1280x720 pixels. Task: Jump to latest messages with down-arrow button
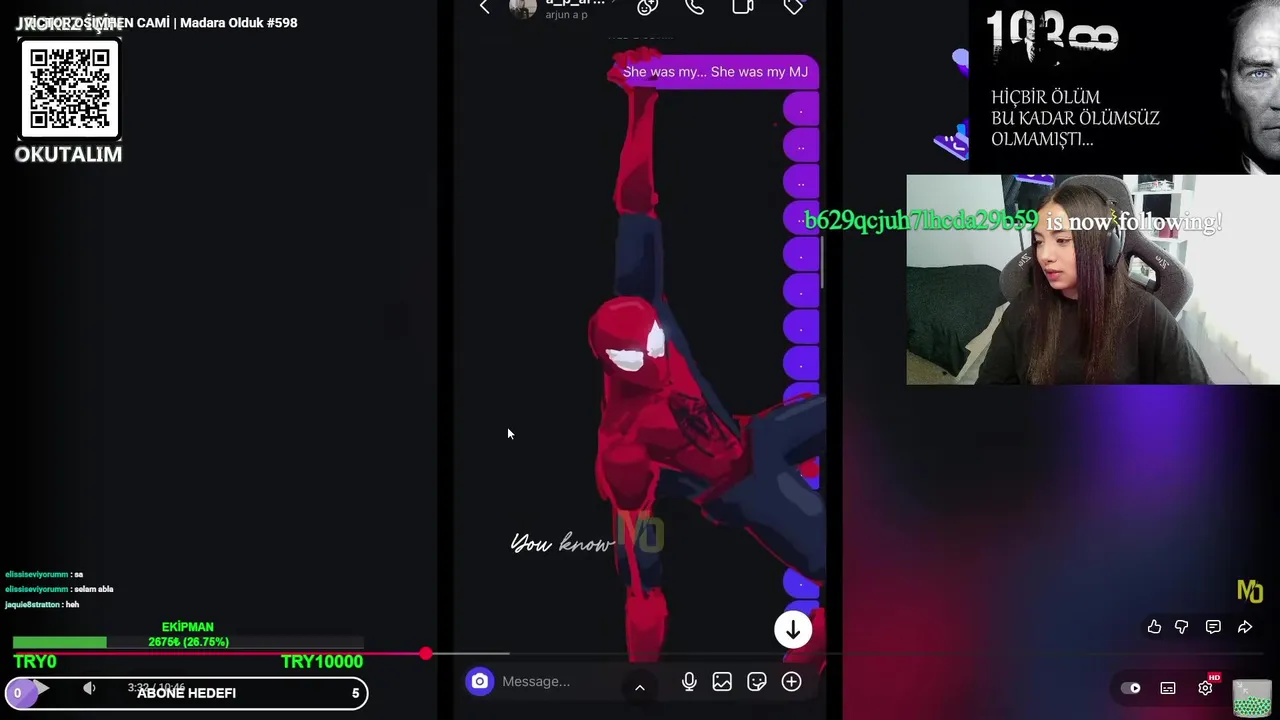coord(793,630)
